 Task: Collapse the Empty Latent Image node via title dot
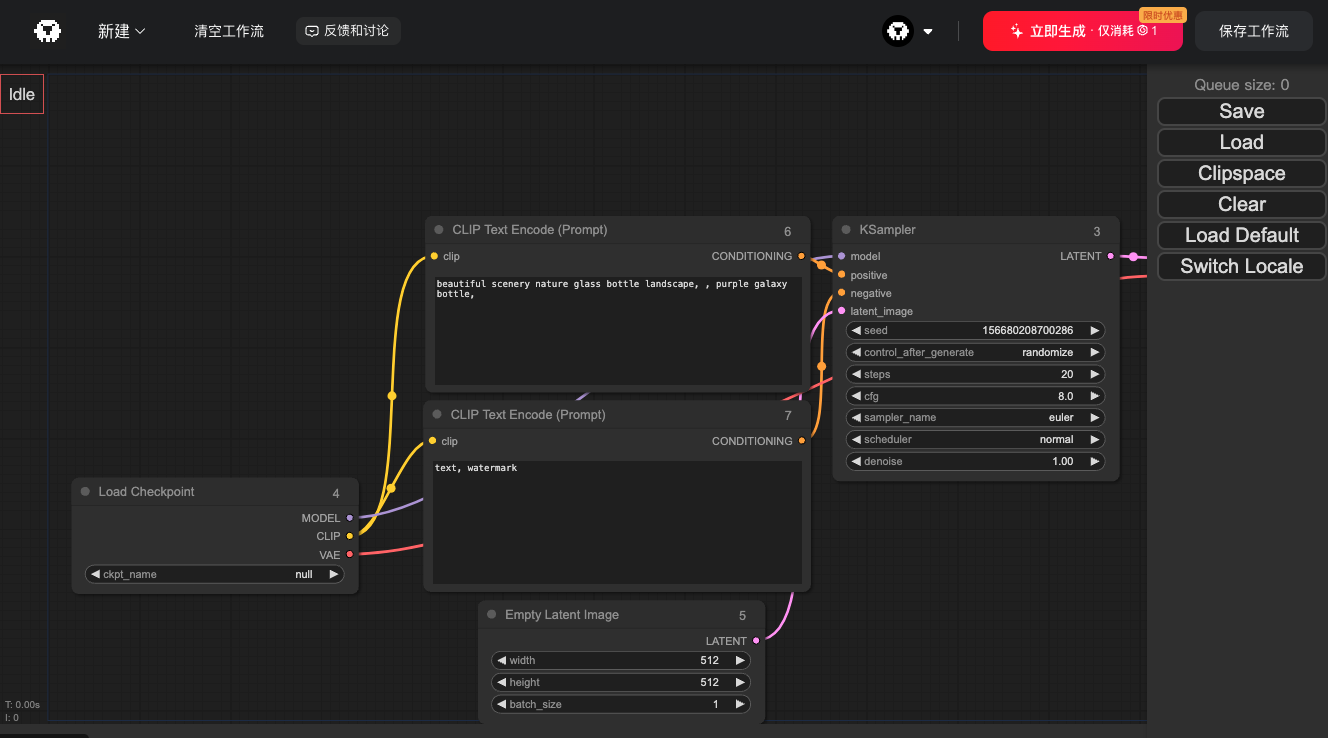point(491,615)
